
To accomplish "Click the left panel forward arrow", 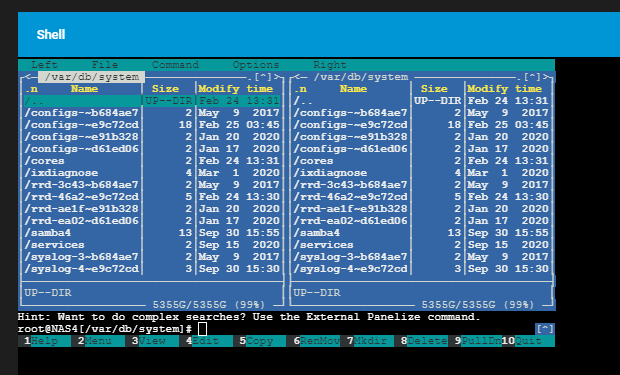I will [x=276, y=77].
